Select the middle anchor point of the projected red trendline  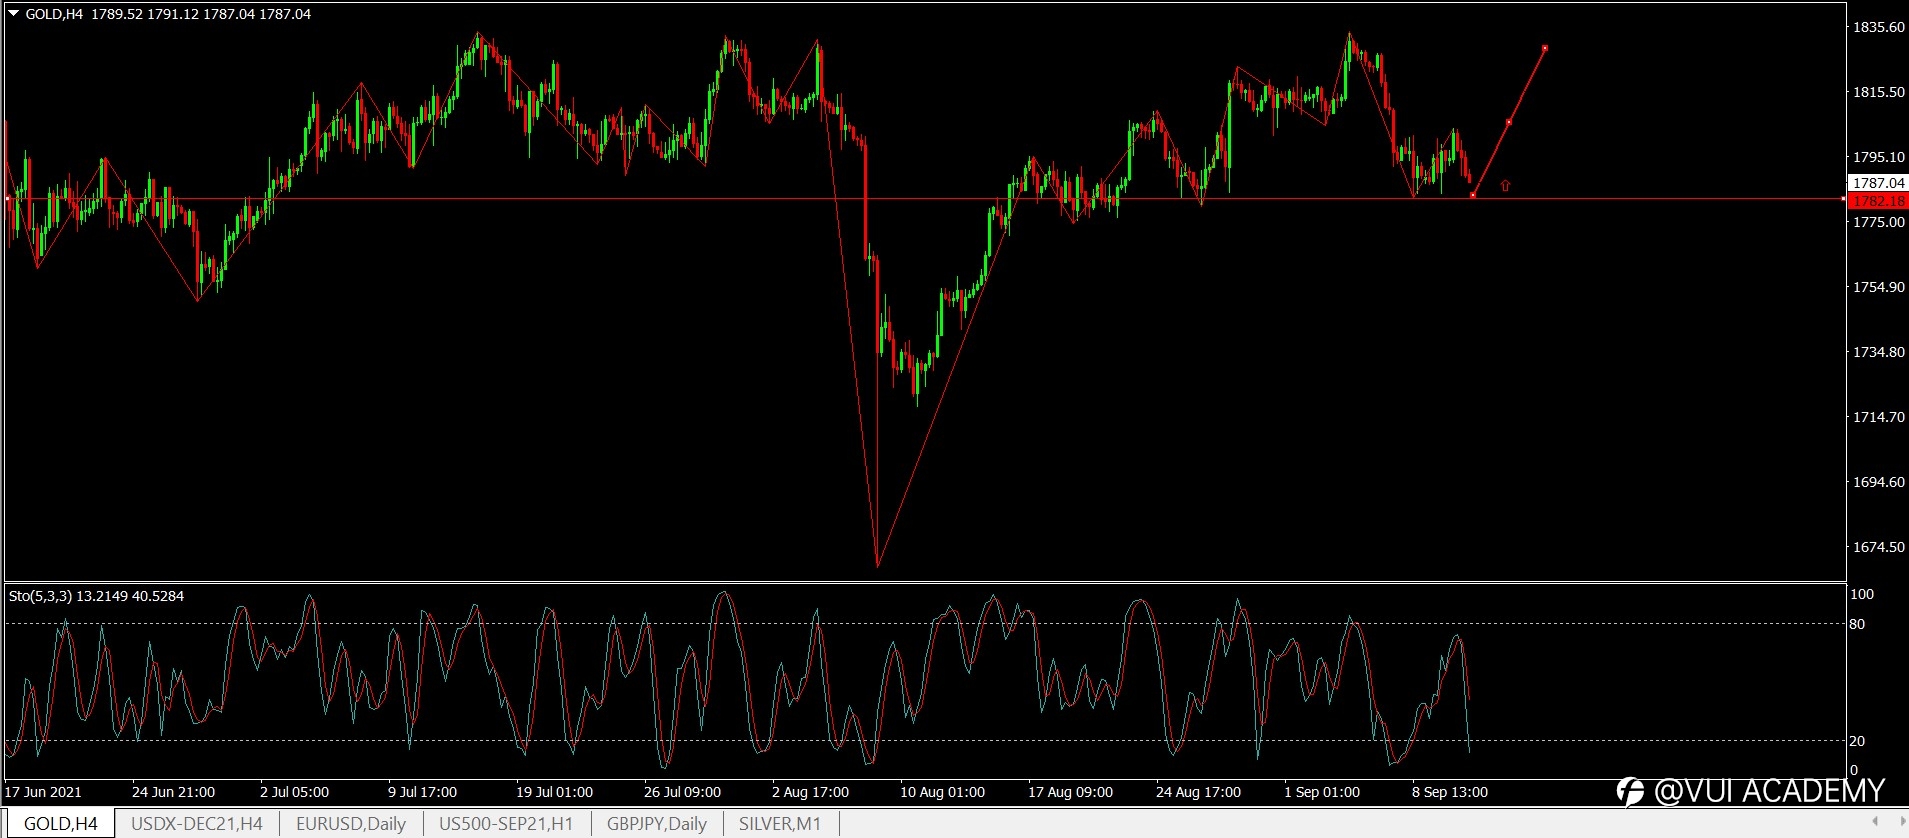(1509, 122)
